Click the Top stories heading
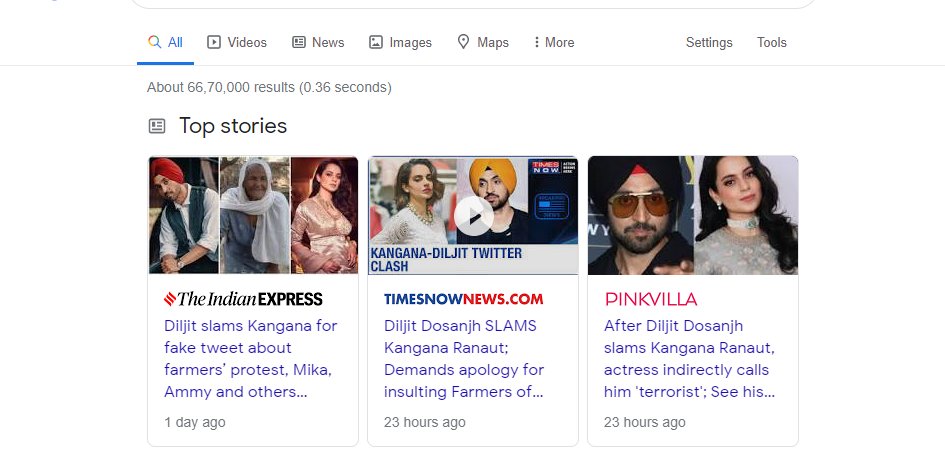Viewport: 945px width, 457px height. pos(233,126)
